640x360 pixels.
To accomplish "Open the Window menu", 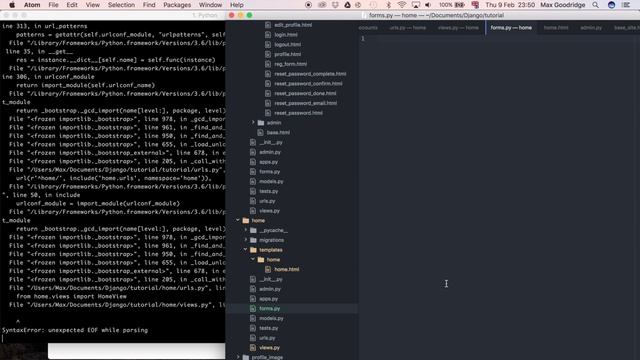I will point(210,5).
